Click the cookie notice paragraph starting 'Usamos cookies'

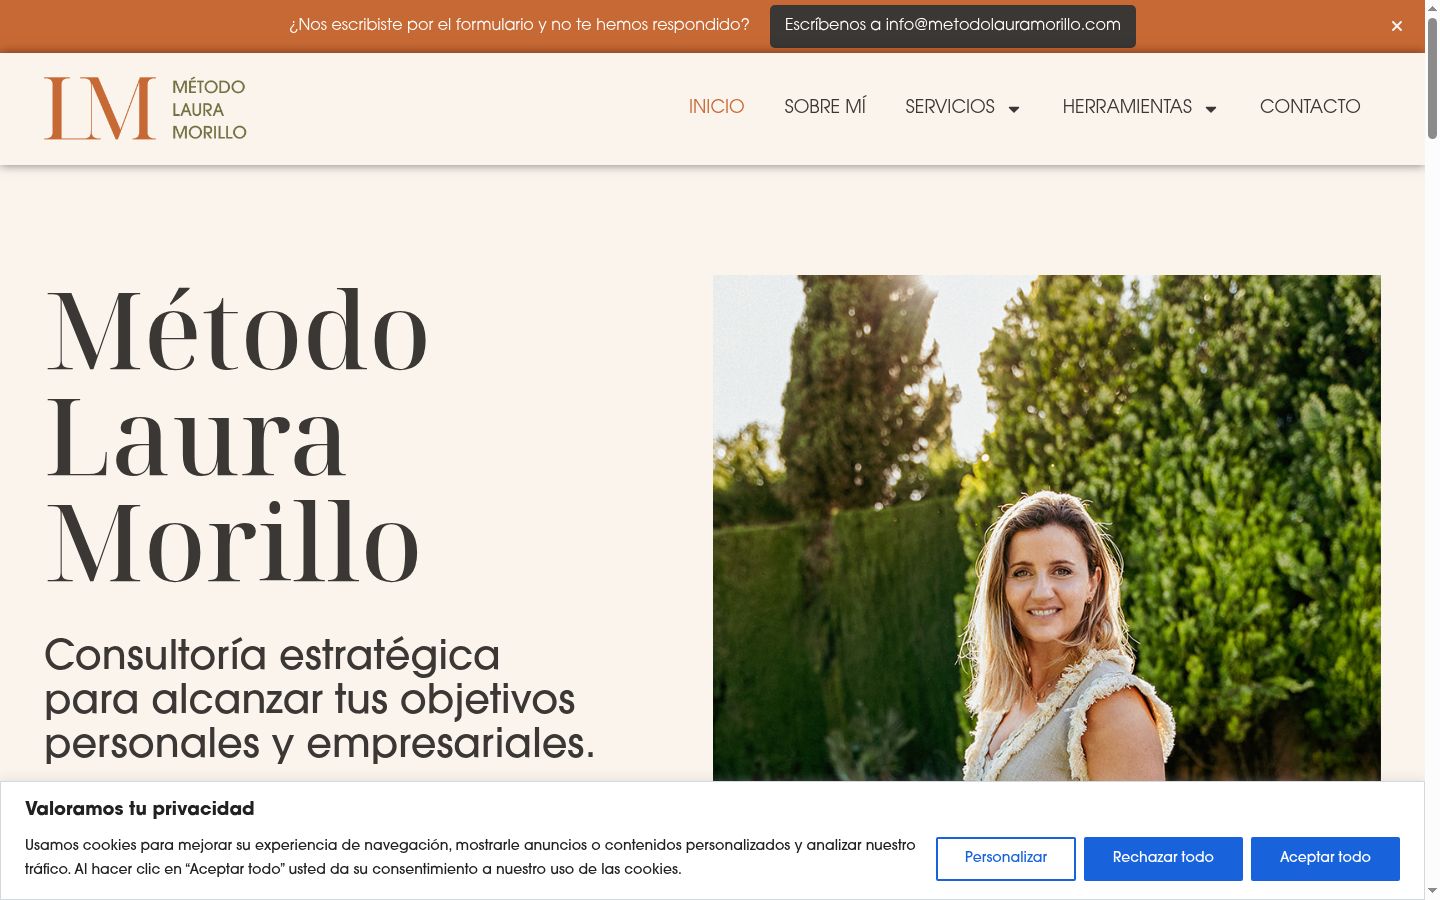[470, 857]
